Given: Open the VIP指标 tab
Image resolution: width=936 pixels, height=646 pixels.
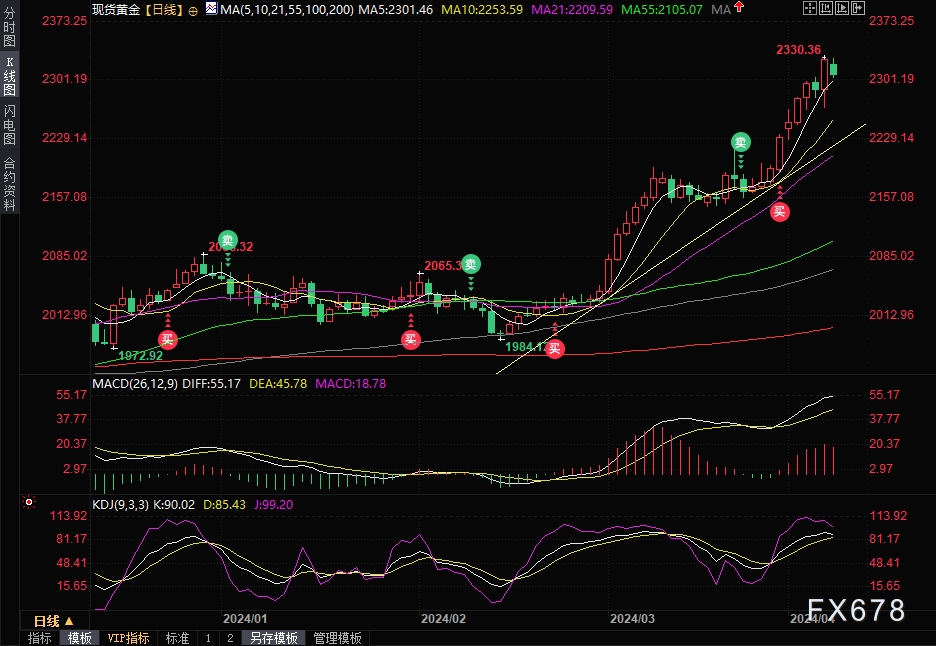Looking at the screenshot, I should click(128, 638).
